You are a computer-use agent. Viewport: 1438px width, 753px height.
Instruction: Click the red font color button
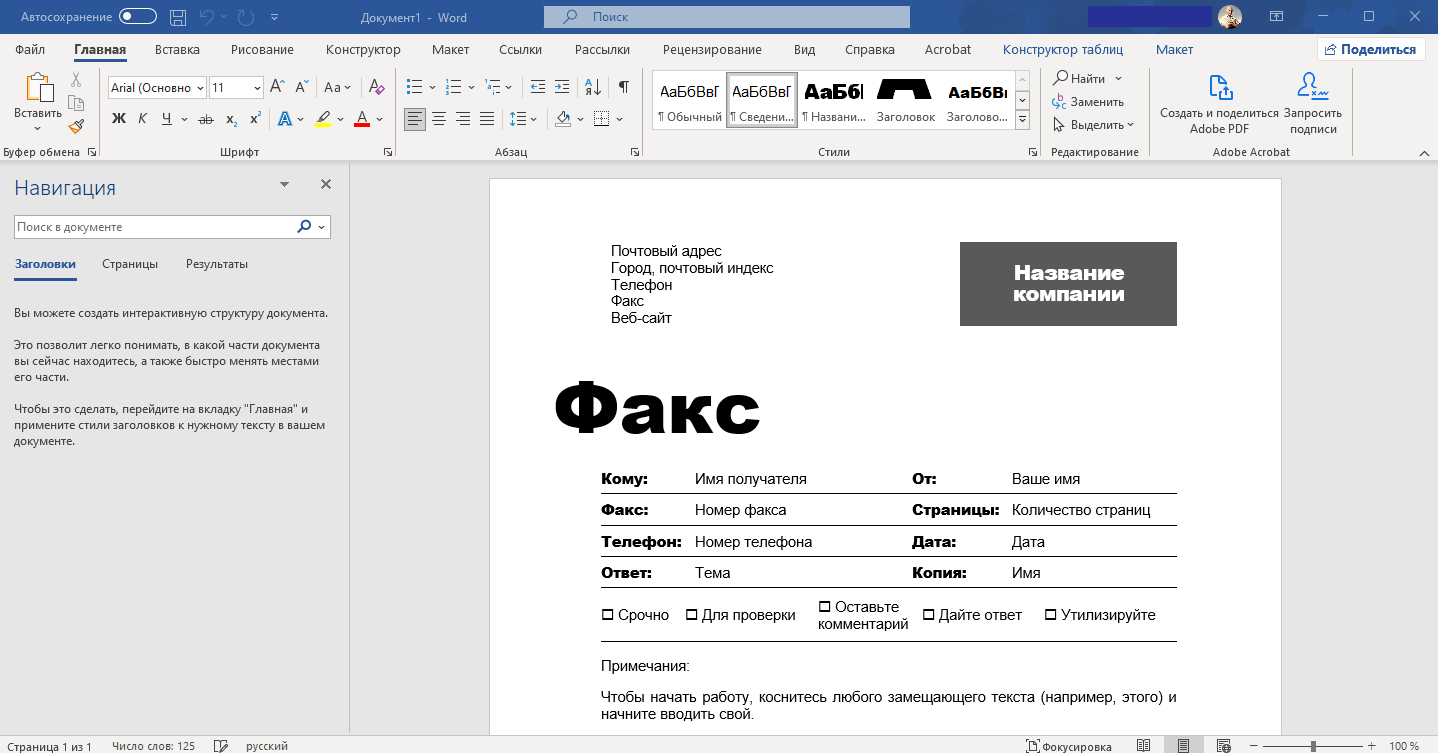361,119
